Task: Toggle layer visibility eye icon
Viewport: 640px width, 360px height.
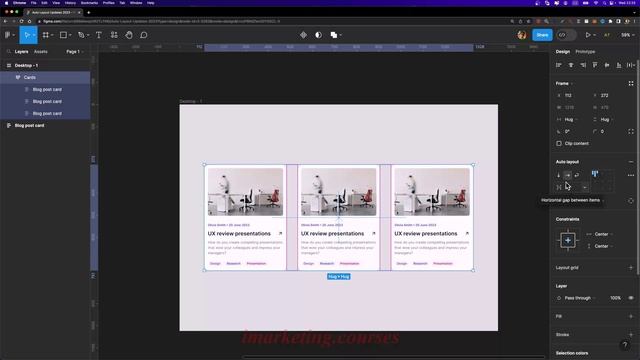Action: point(631,298)
